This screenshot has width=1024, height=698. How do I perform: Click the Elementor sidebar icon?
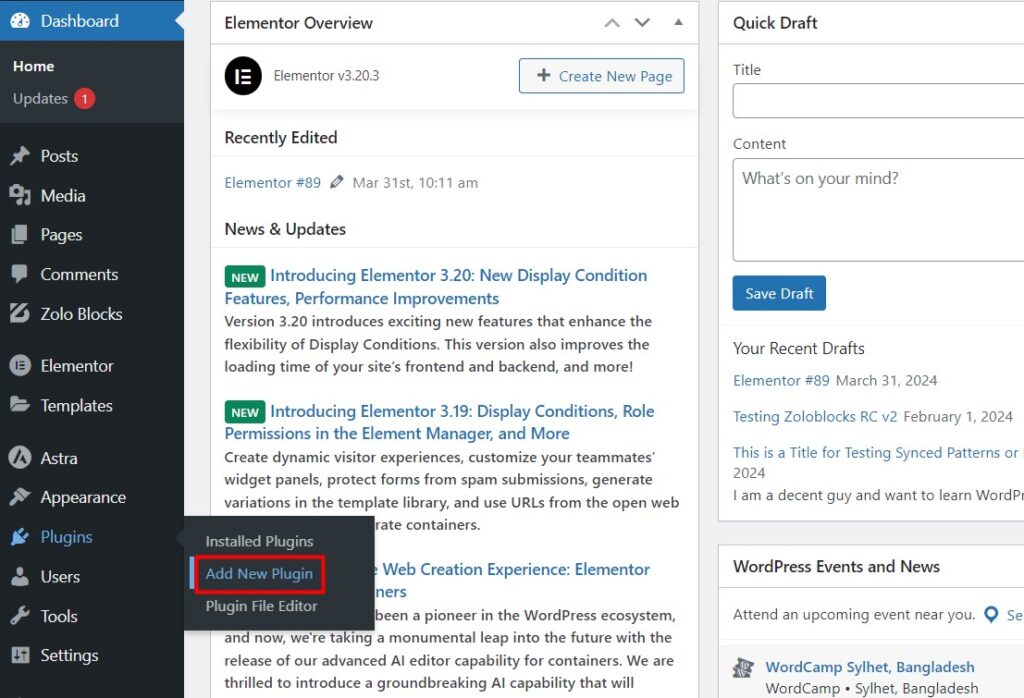(x=20, y=366)
